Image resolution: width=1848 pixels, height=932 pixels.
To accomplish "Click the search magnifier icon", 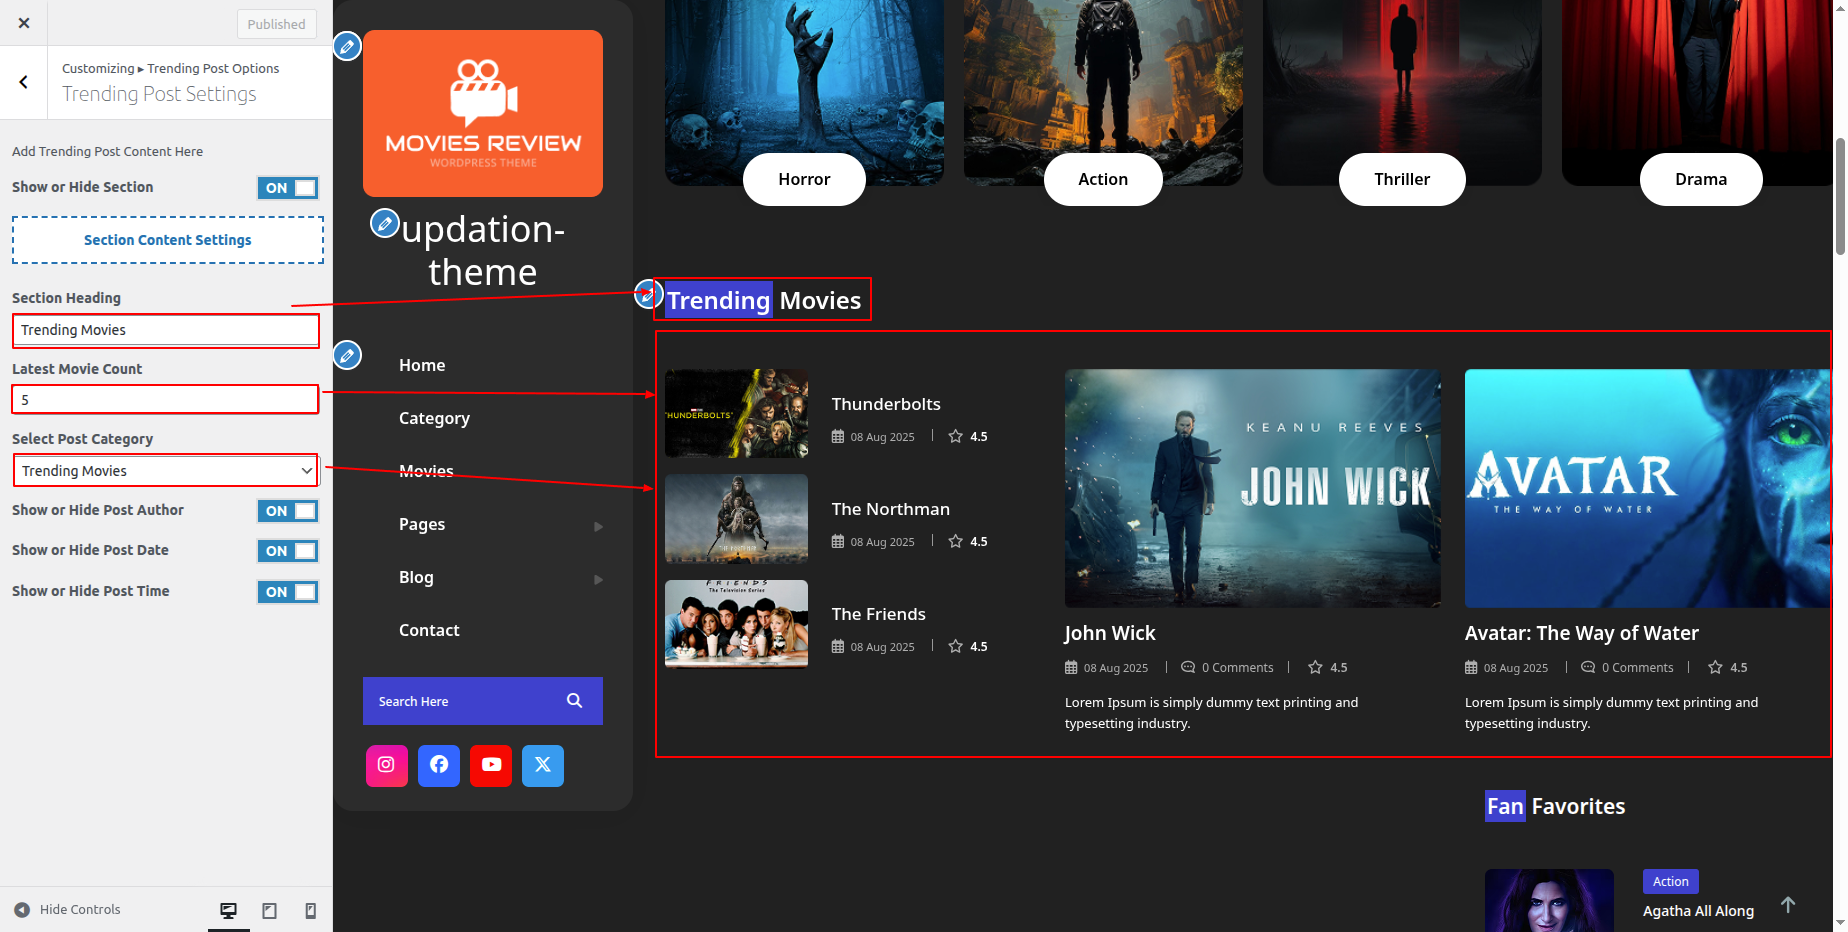I will pos(574,701).
